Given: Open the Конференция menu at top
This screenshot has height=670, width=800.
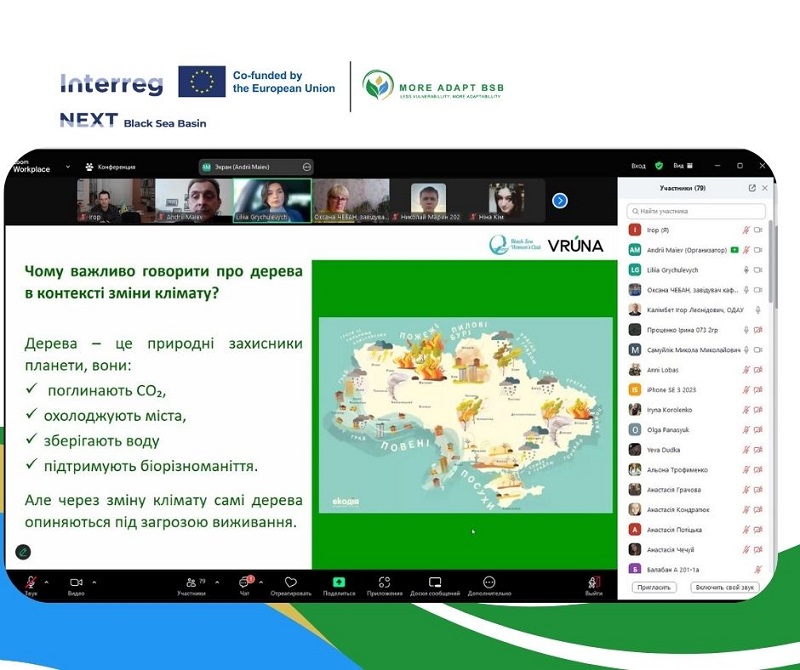Looking at the screenshot, I should 111,167.
